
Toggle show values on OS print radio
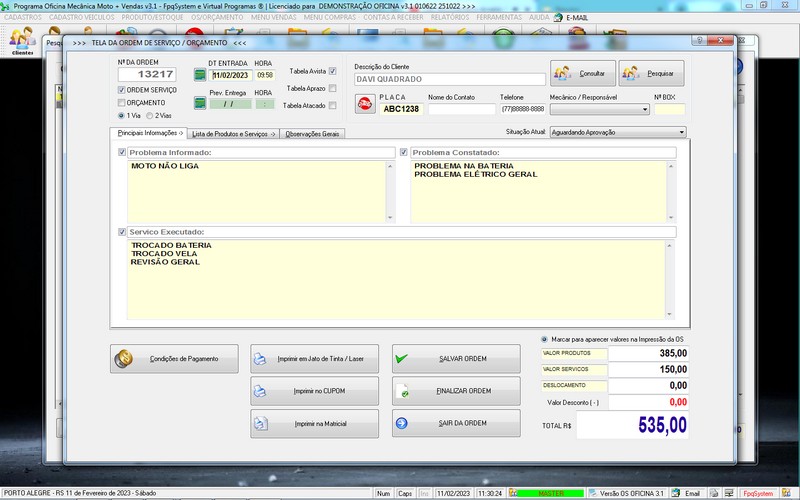tap(544, 339)
